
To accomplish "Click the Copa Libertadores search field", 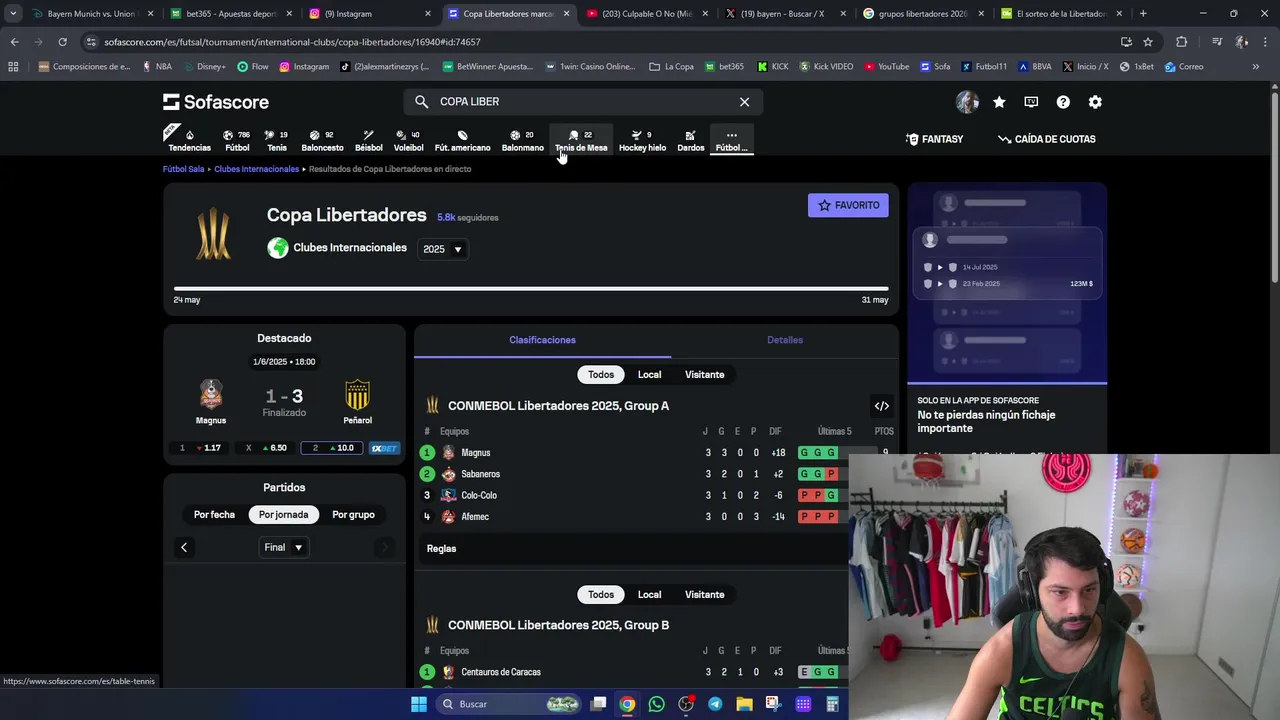I will pyautogui.click(x=583, y=102).
